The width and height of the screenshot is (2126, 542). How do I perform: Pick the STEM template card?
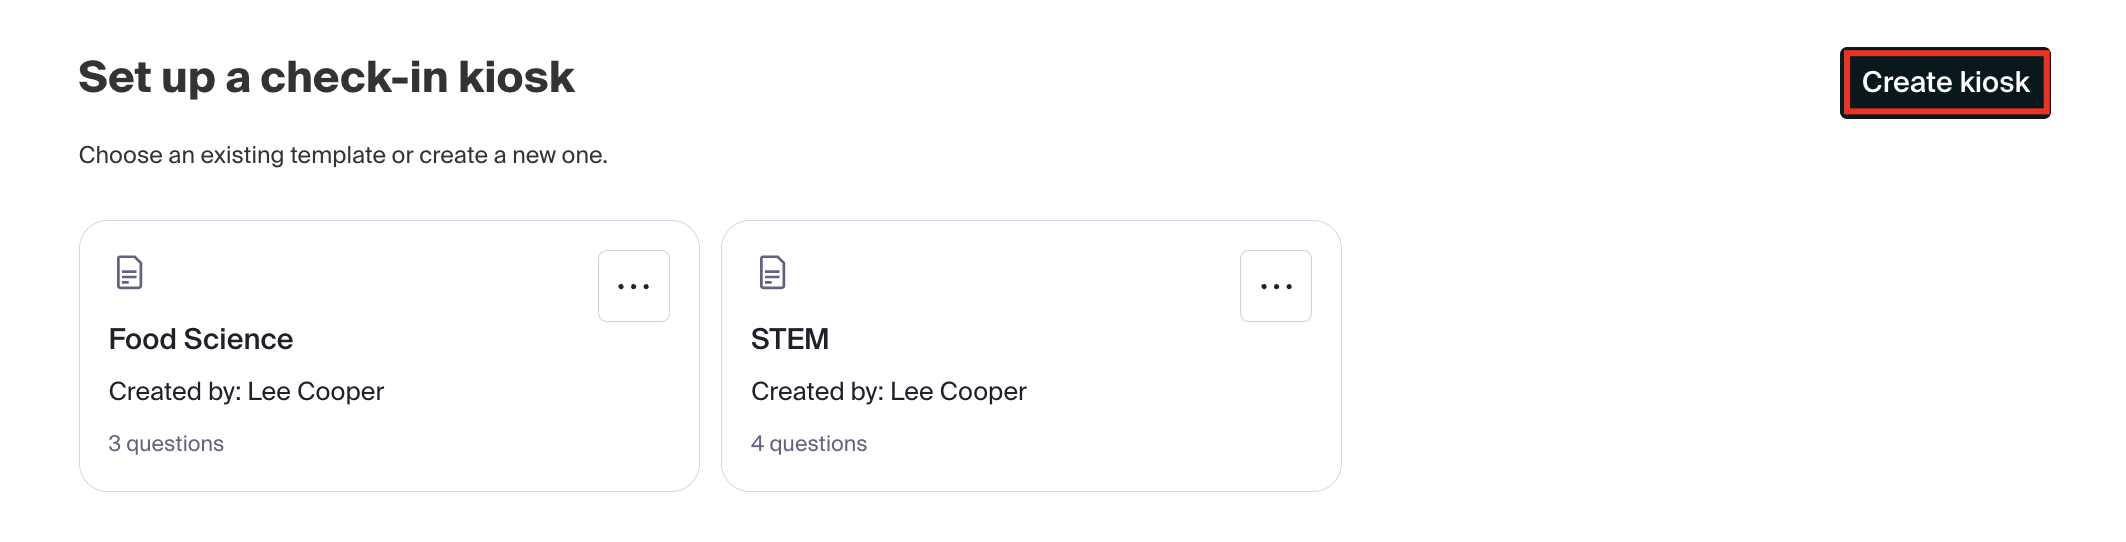coord(1031,356)
